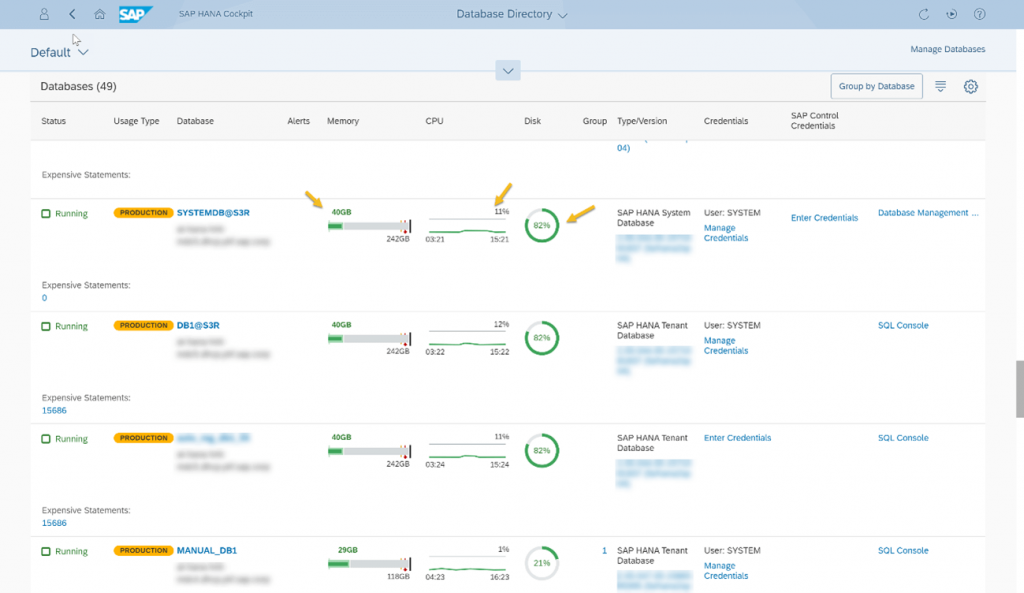Click the CPU trend chart for SYSTEMDB@S3R
The image size is (1024, 593).
[x=467, y=226]
